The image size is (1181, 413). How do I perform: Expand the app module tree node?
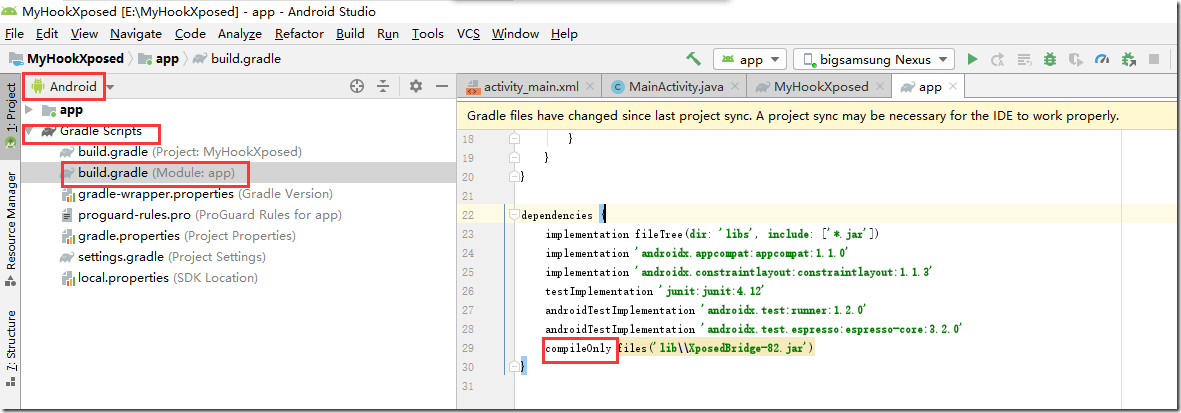coord(29,110)
